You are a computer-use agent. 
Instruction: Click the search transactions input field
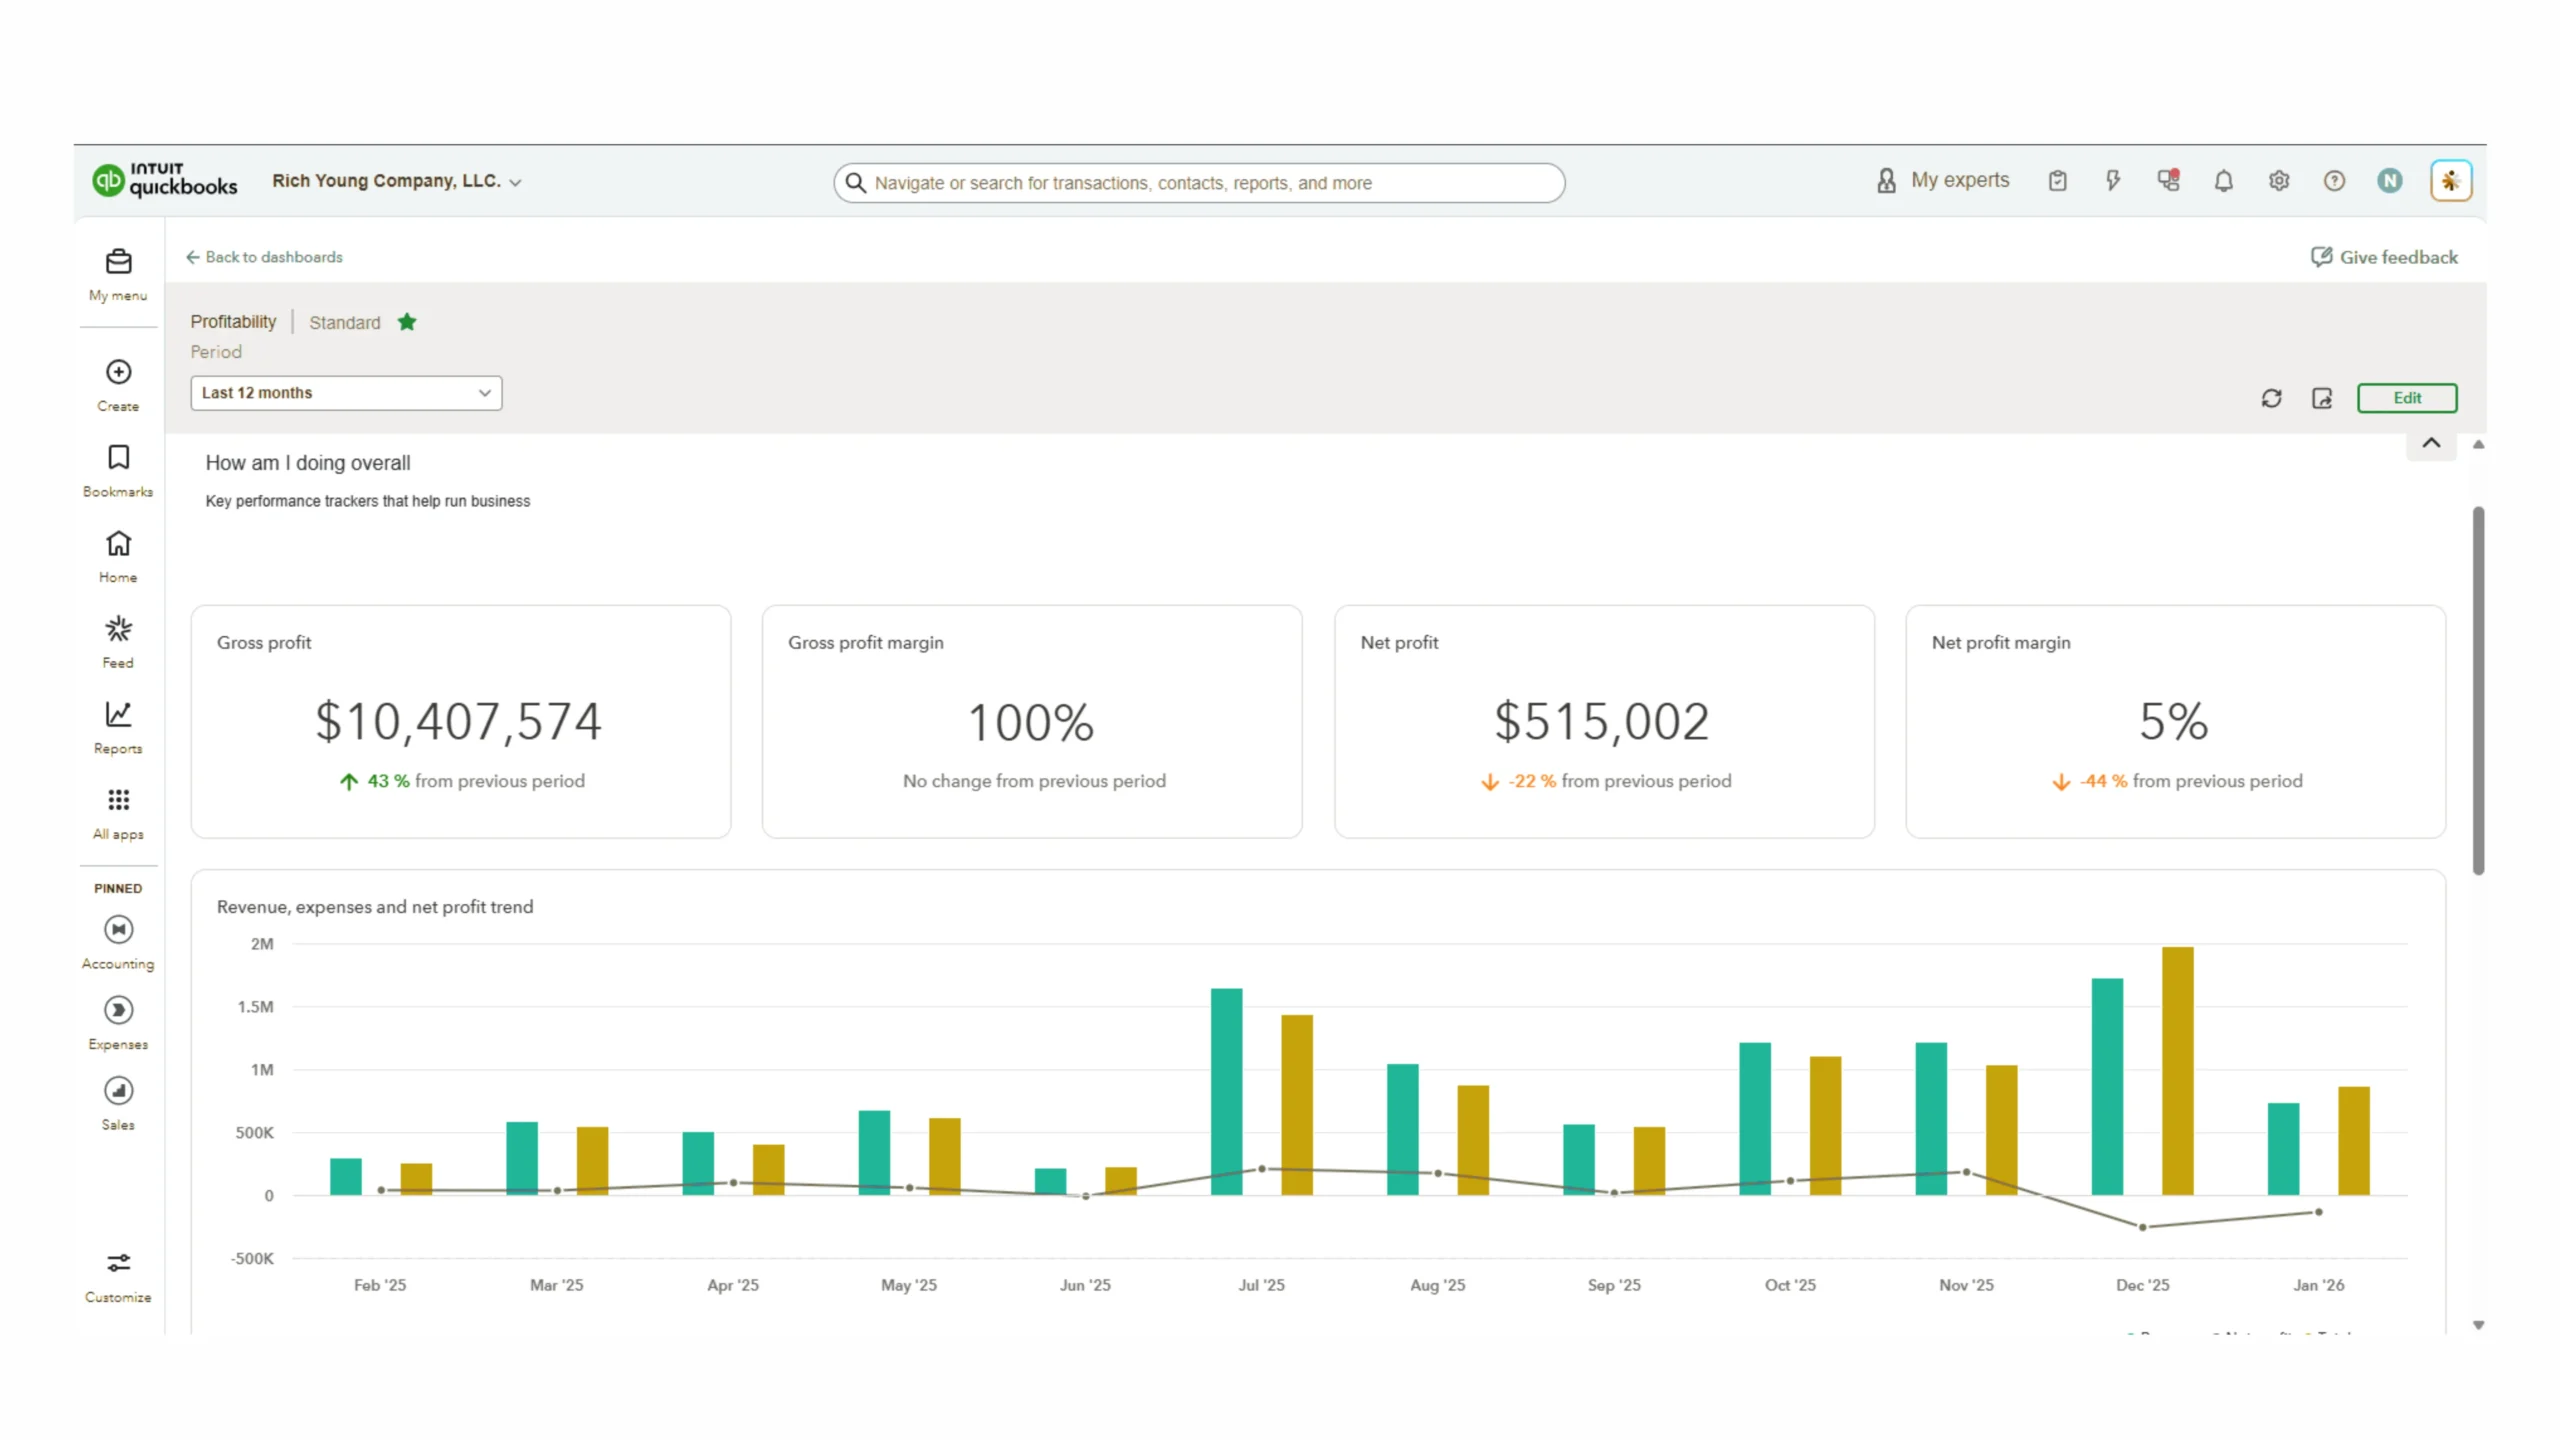tap(1200, 183)
